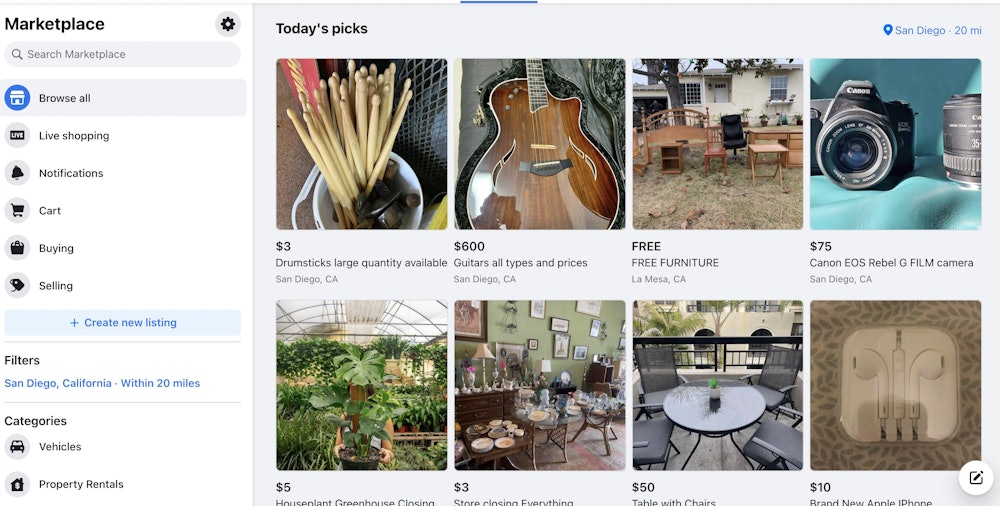Image resolution: width=1000 pixels, height=506 pixels.
Task: Click the Create new listing button
Action: [x=122, y=323]
